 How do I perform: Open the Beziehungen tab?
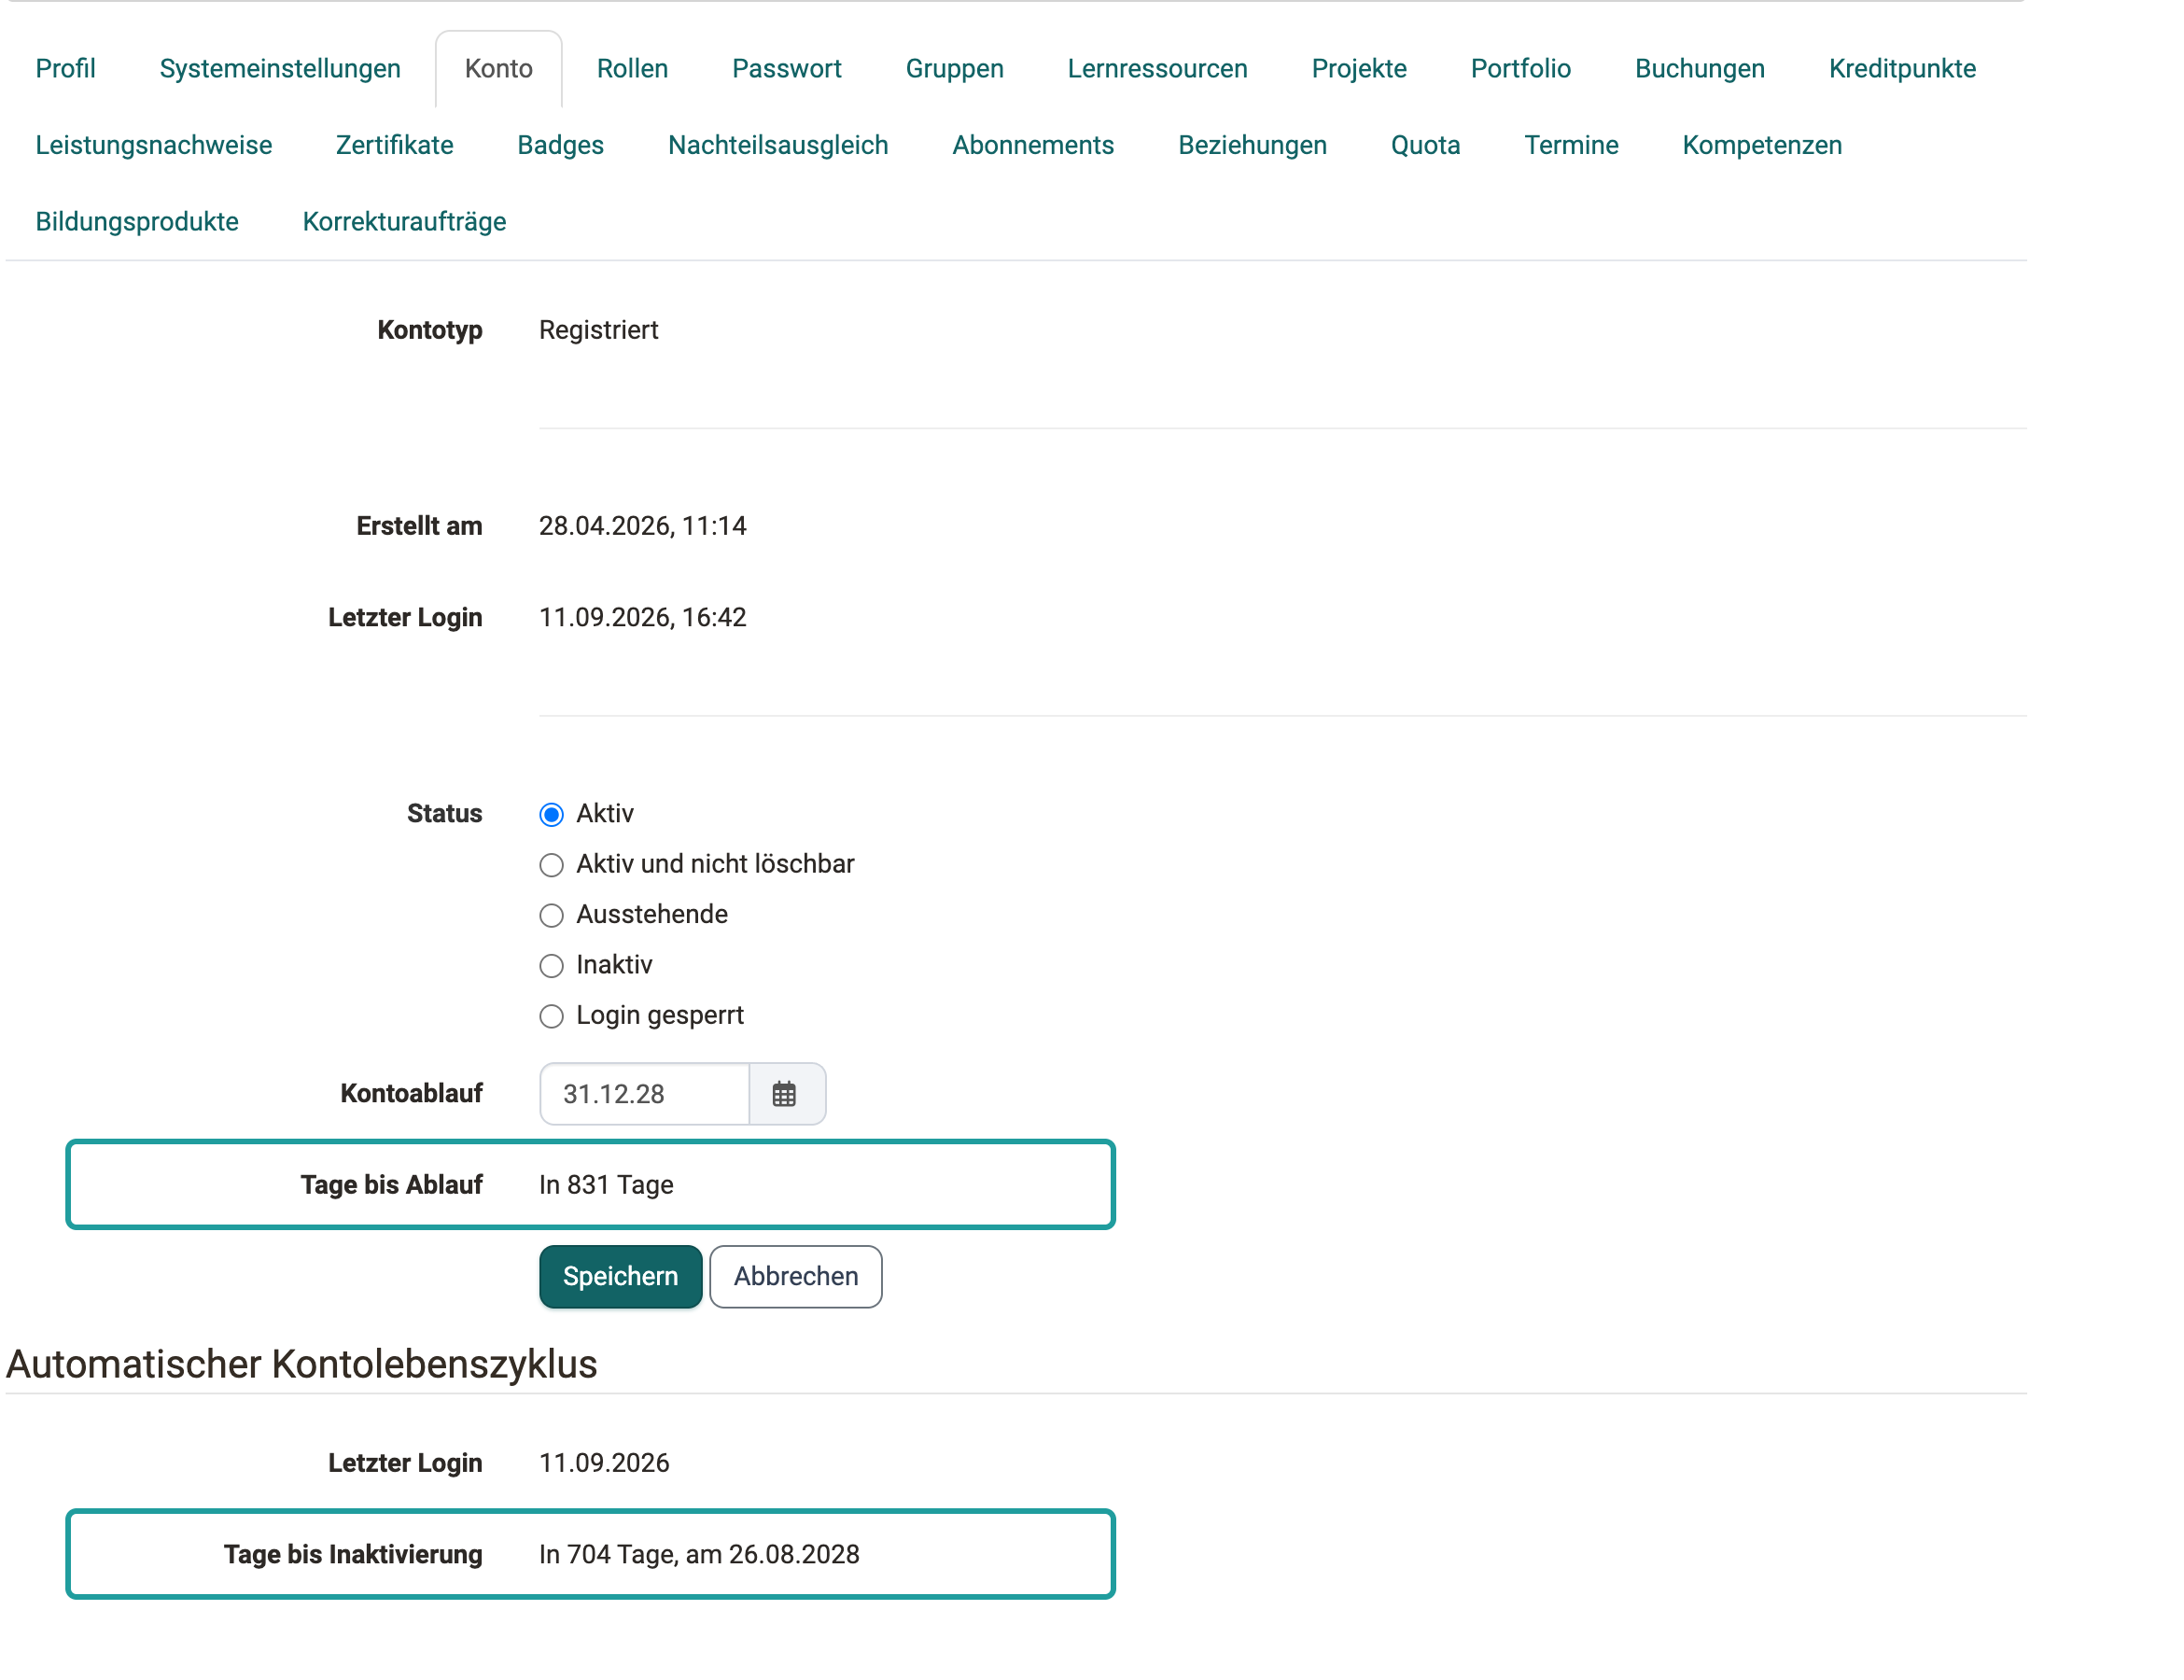1252,146
